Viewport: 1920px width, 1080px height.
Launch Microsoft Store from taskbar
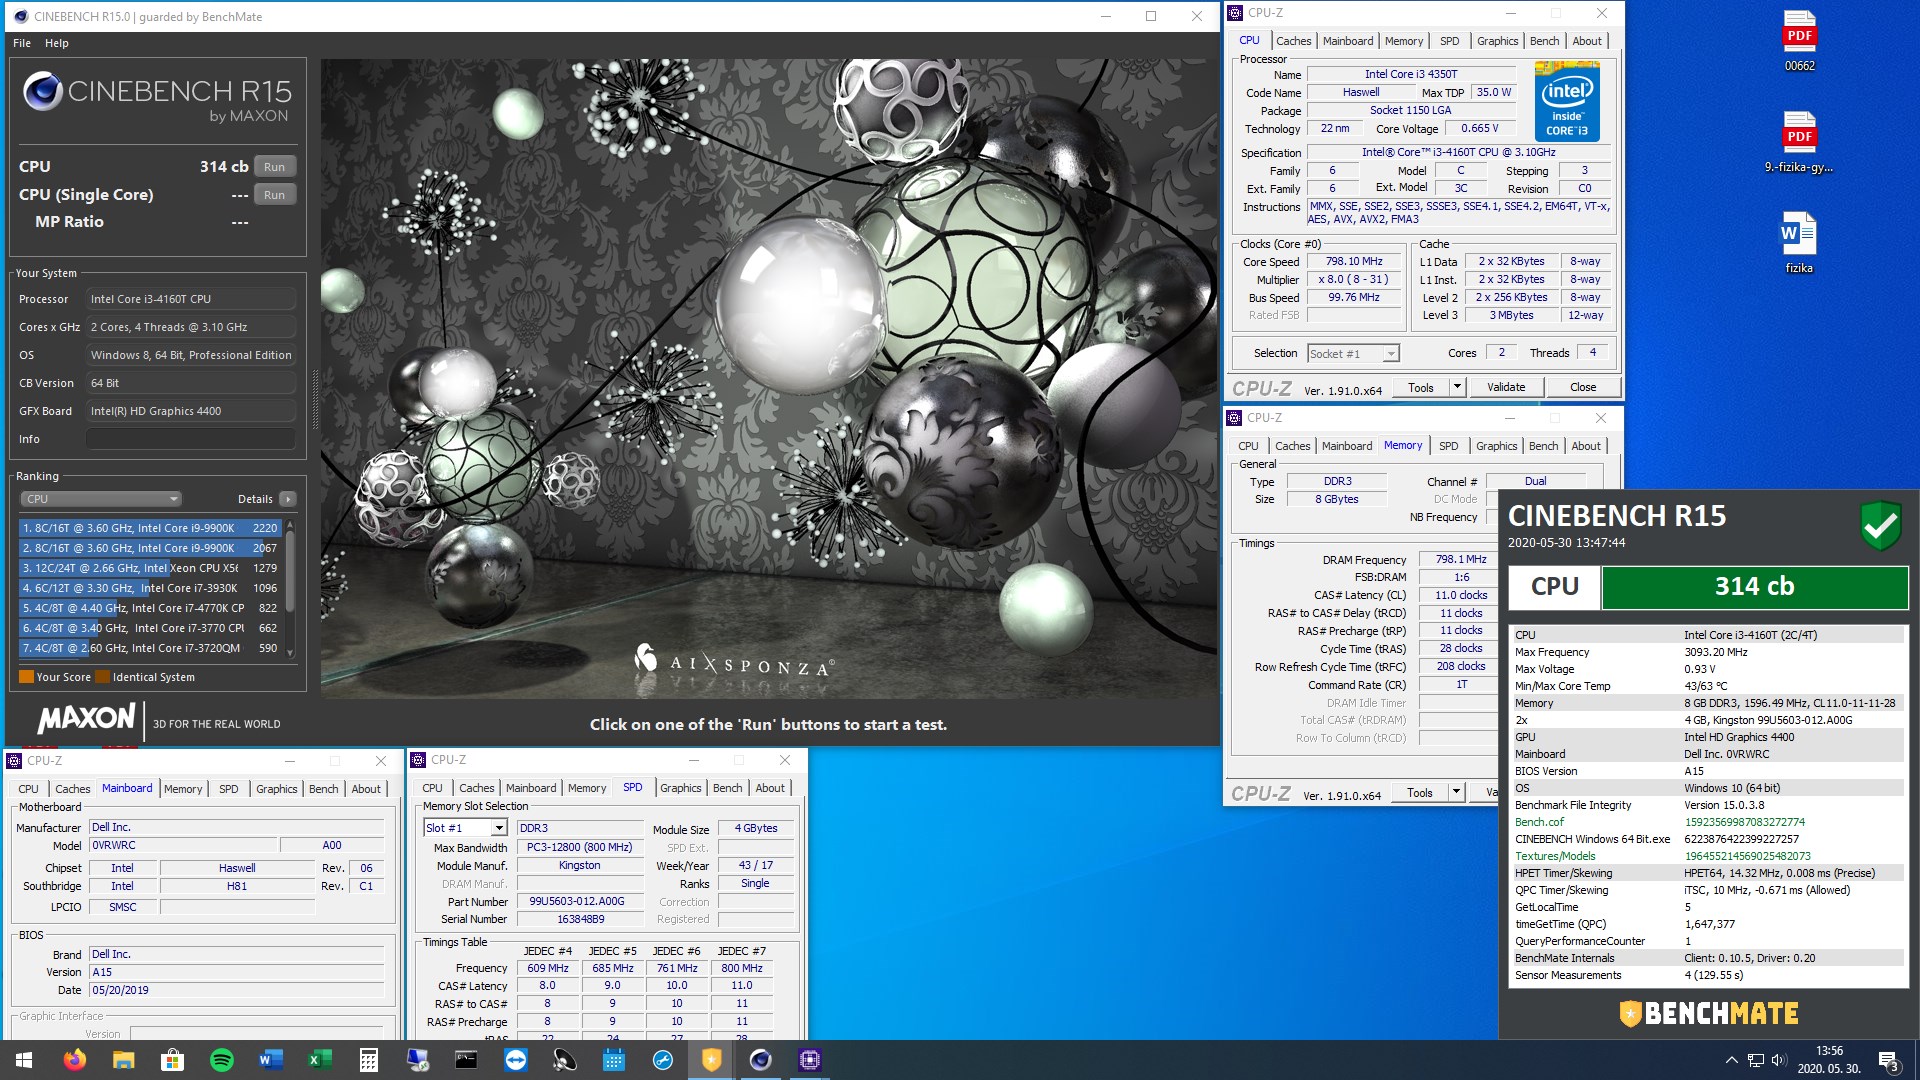(172, 1060)
